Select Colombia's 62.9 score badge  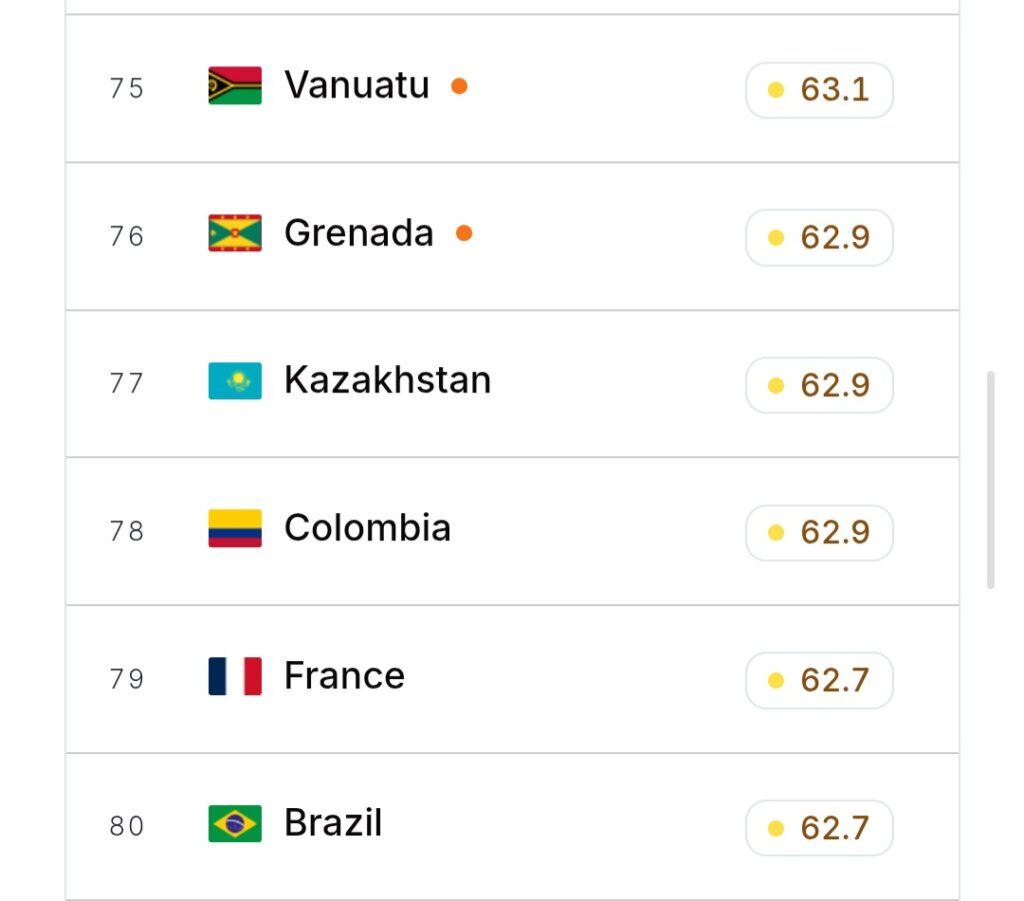click(819, 533)
